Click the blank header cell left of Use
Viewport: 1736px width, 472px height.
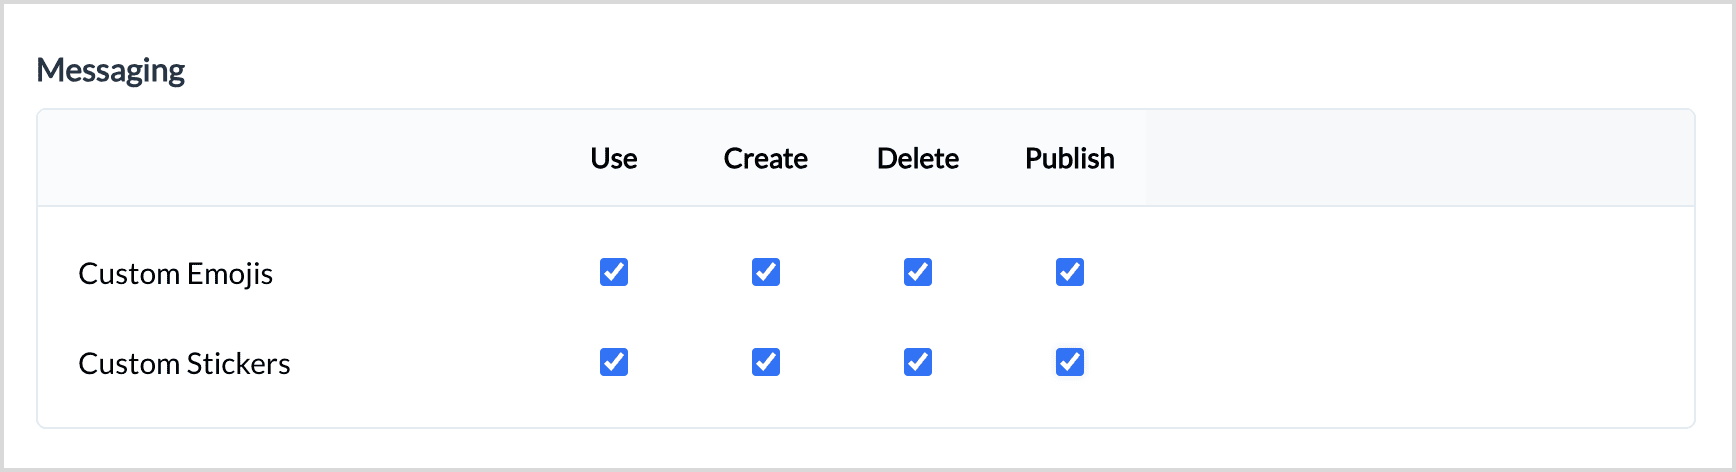tap(300, 159)
